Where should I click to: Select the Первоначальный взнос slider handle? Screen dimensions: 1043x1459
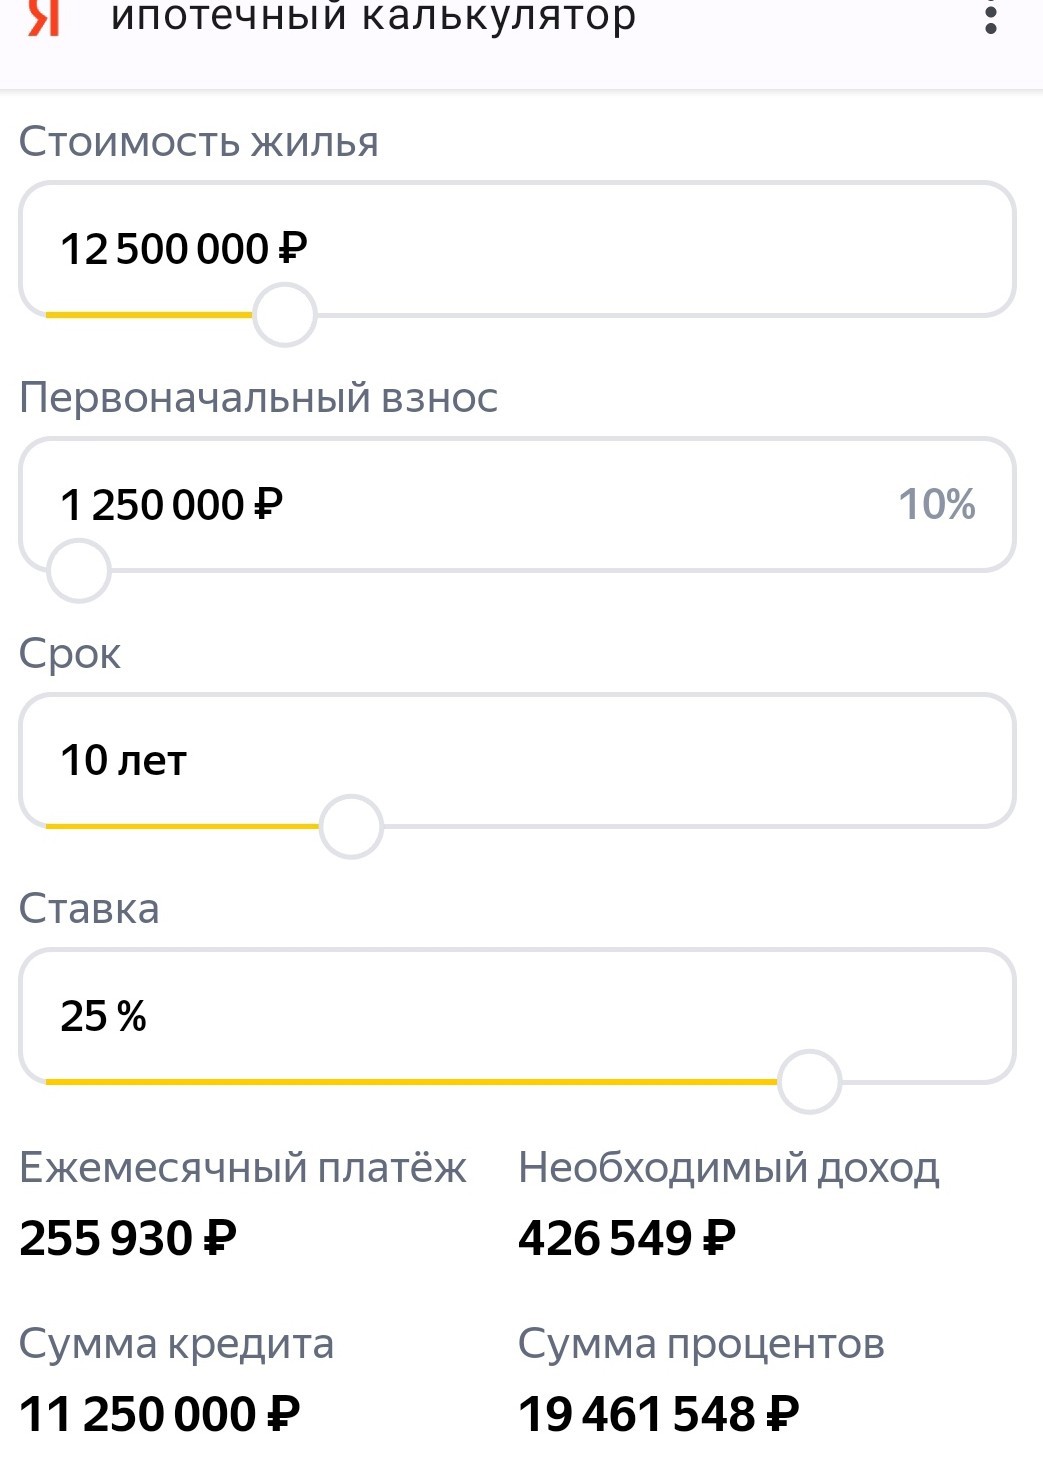coord(79,571)
